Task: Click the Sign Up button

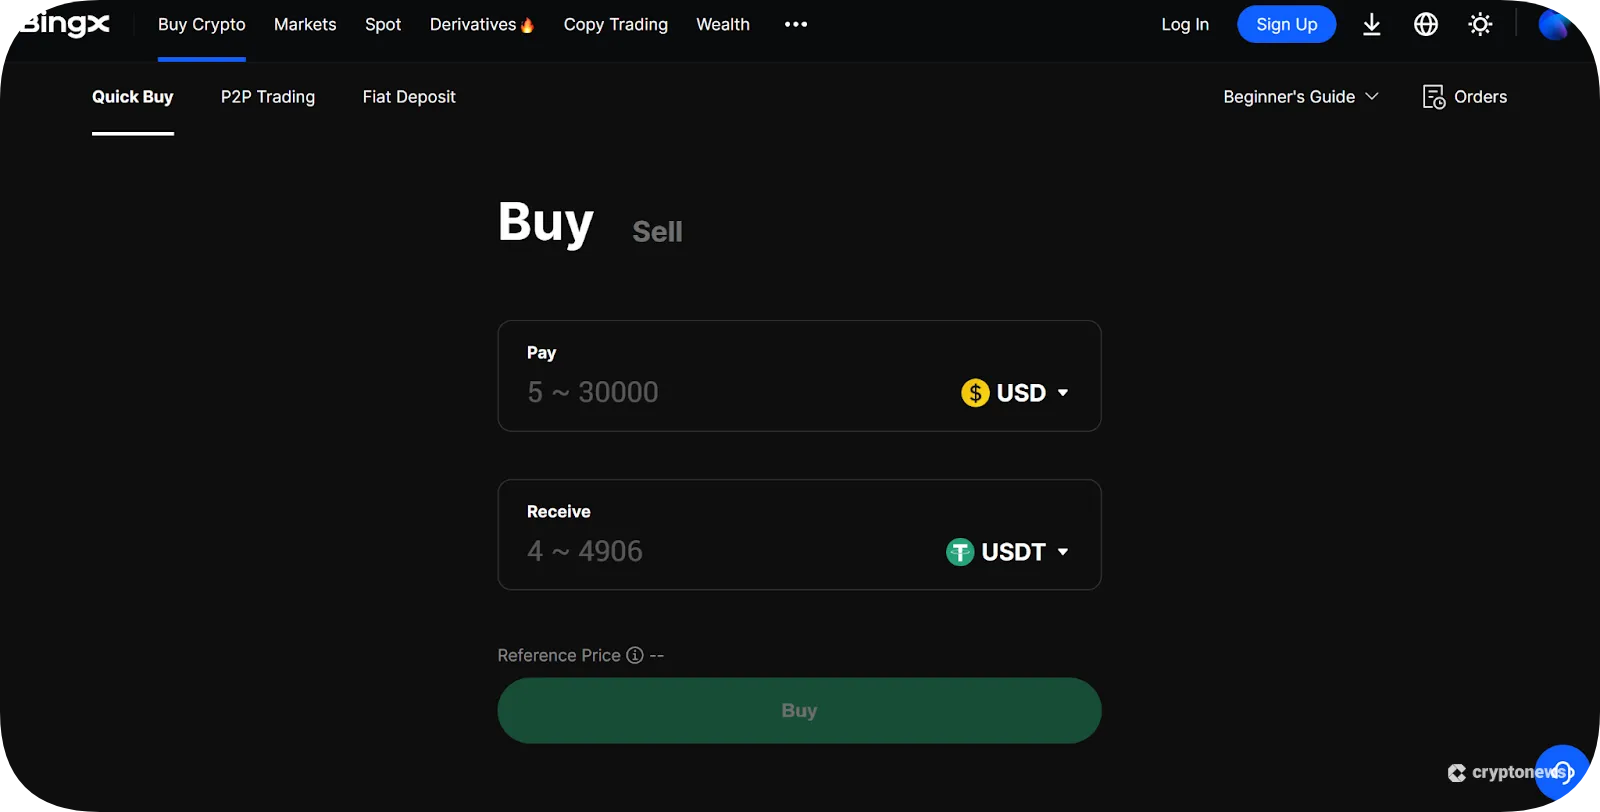Action: point(1286,24)
